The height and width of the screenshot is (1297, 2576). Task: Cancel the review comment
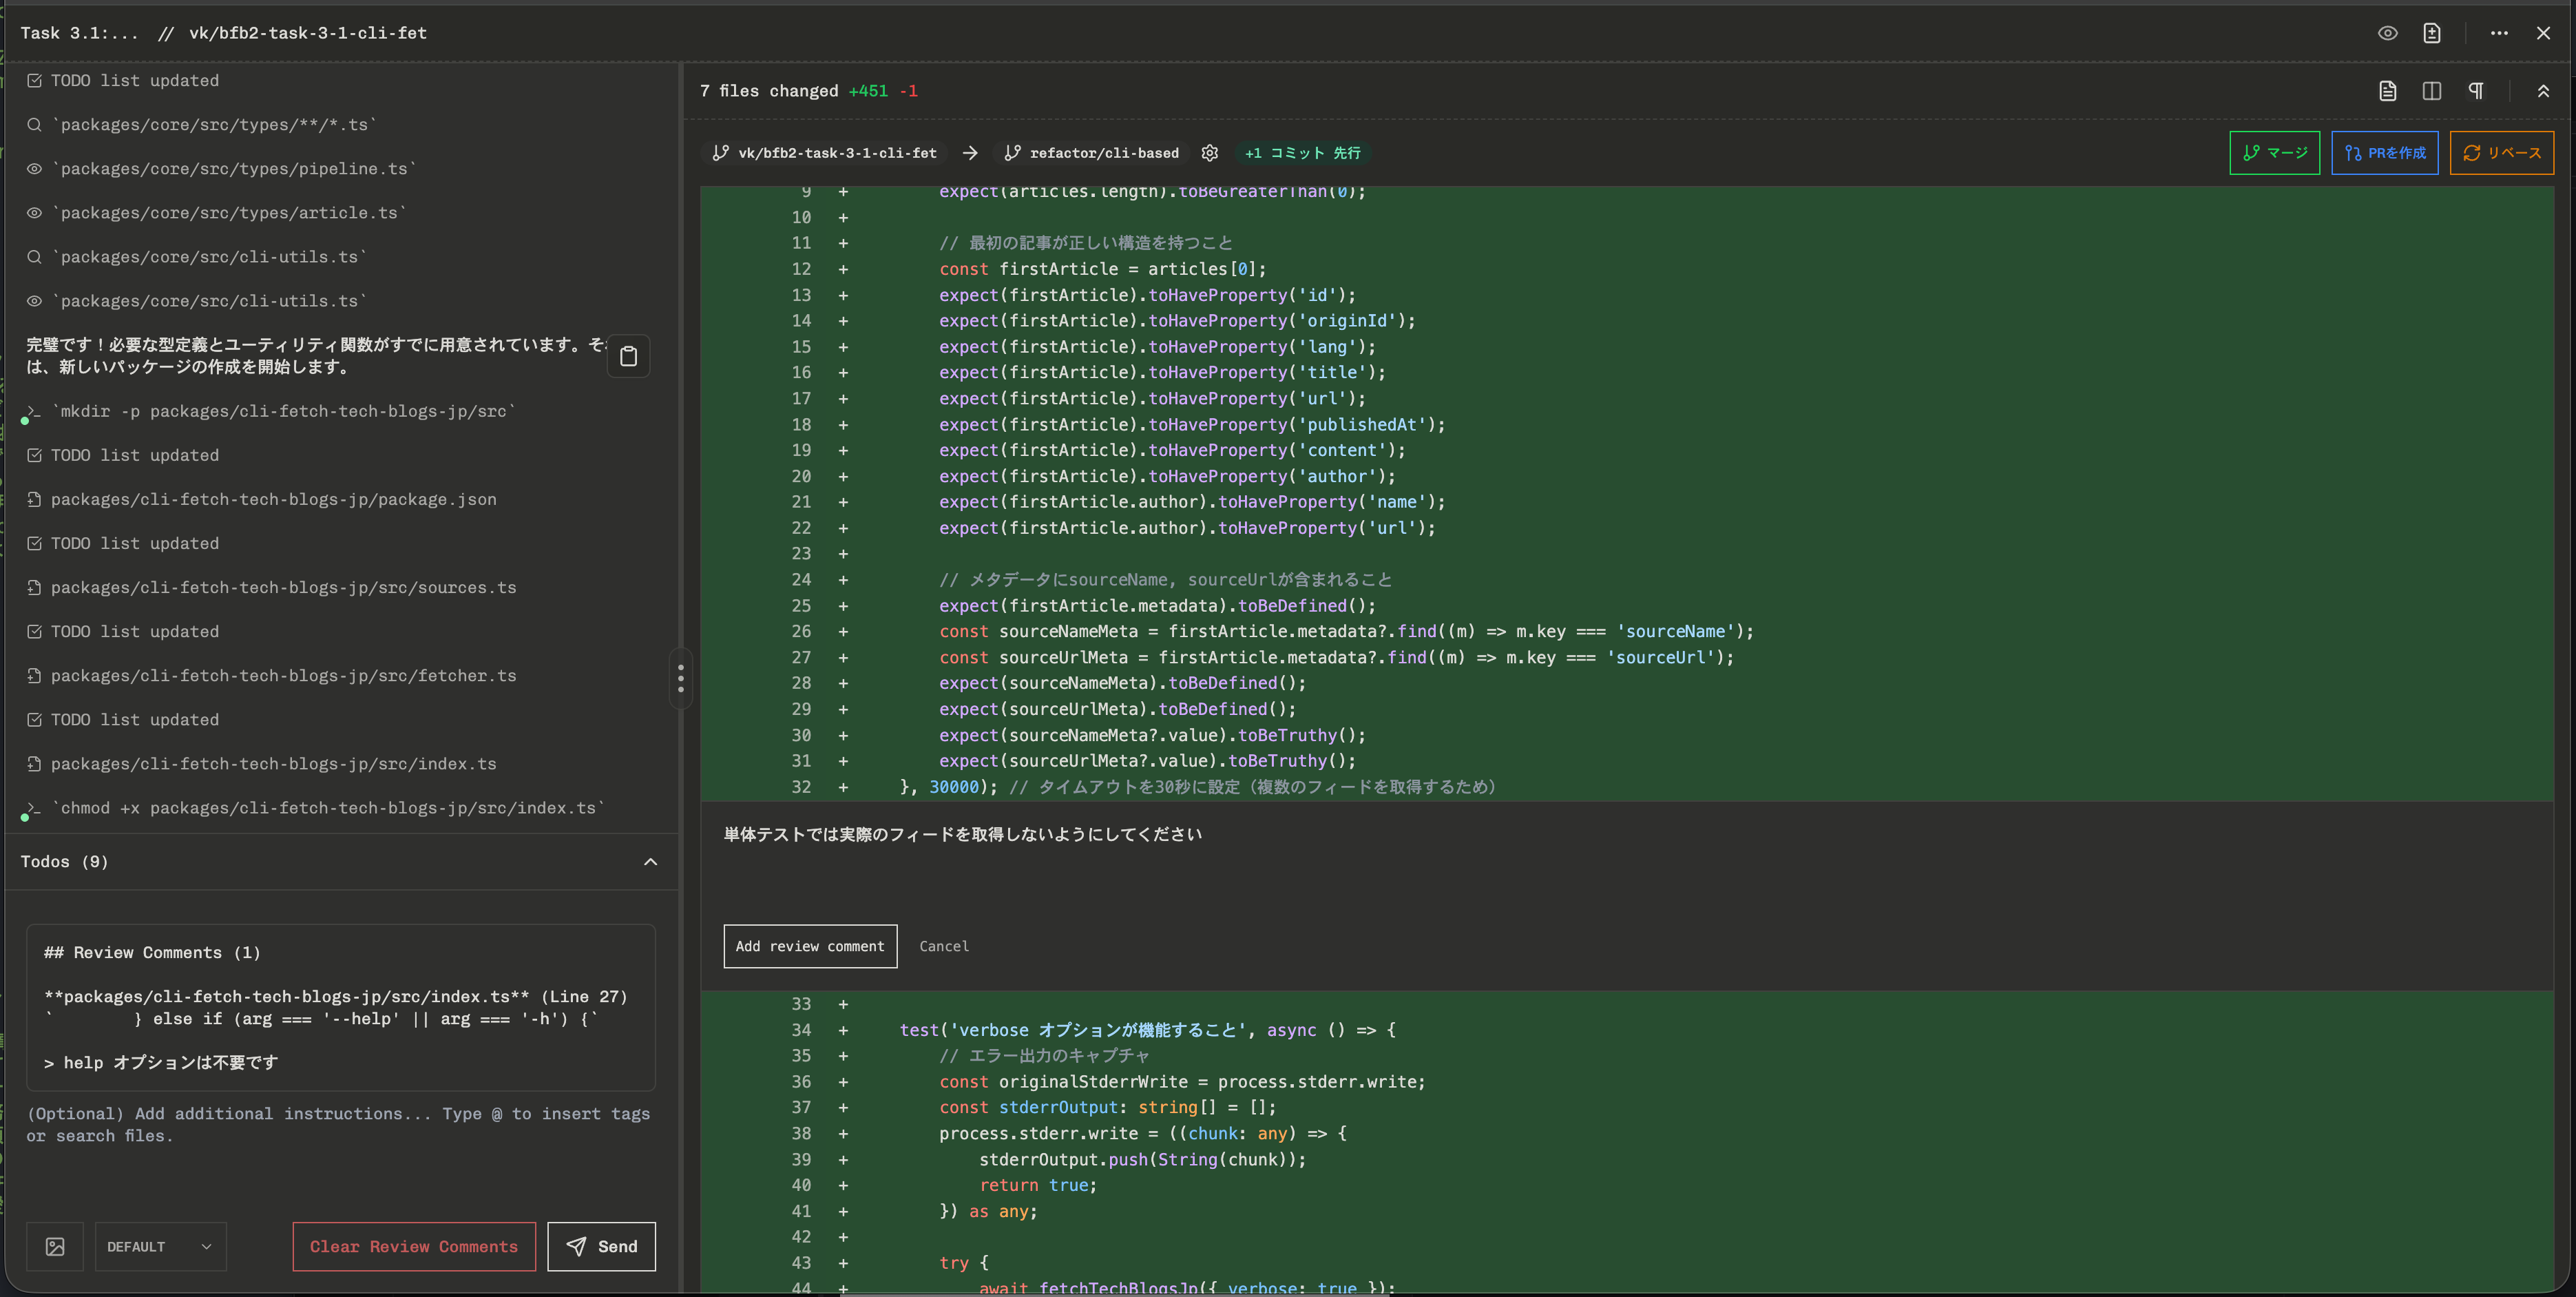tap(943, 946)
